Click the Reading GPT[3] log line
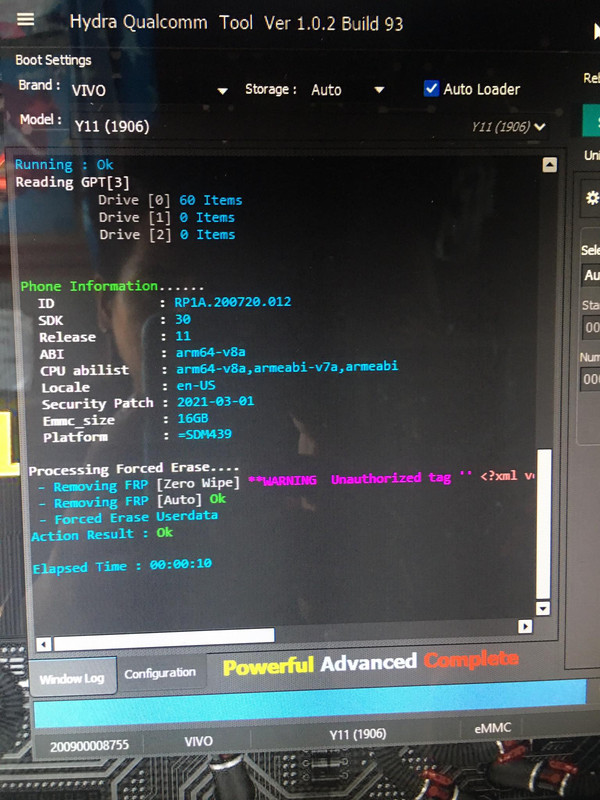 coord(72,182)
